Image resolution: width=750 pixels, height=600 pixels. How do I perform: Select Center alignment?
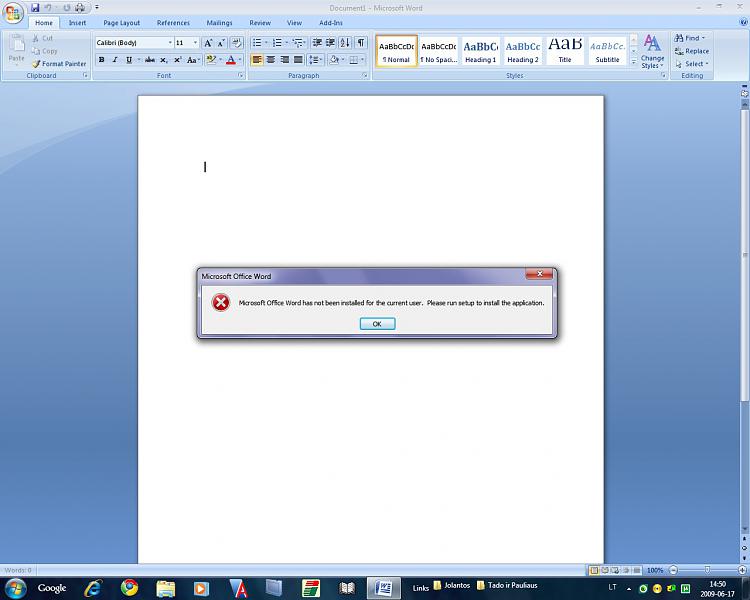(271, 60)
